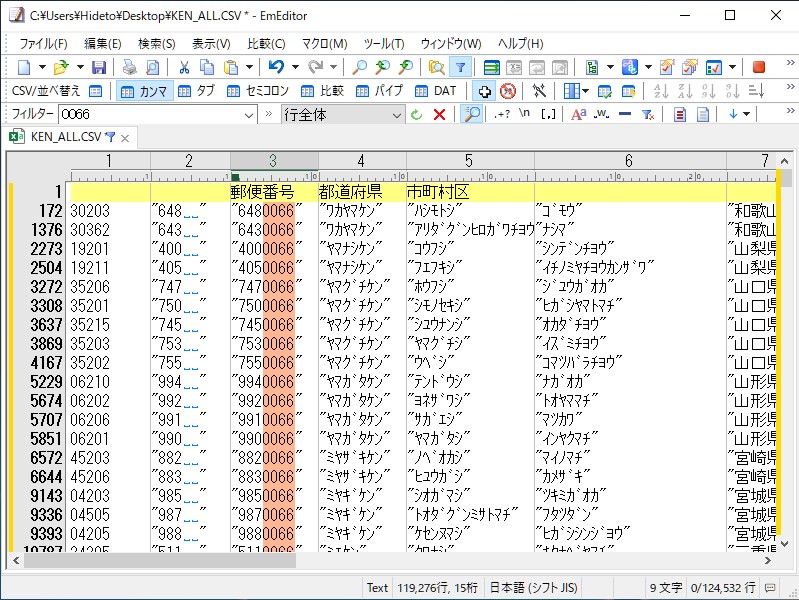Toggle regular expression .+? filter option
The image size is (799, 600).
pyautogui.click(x=501, y=115)
